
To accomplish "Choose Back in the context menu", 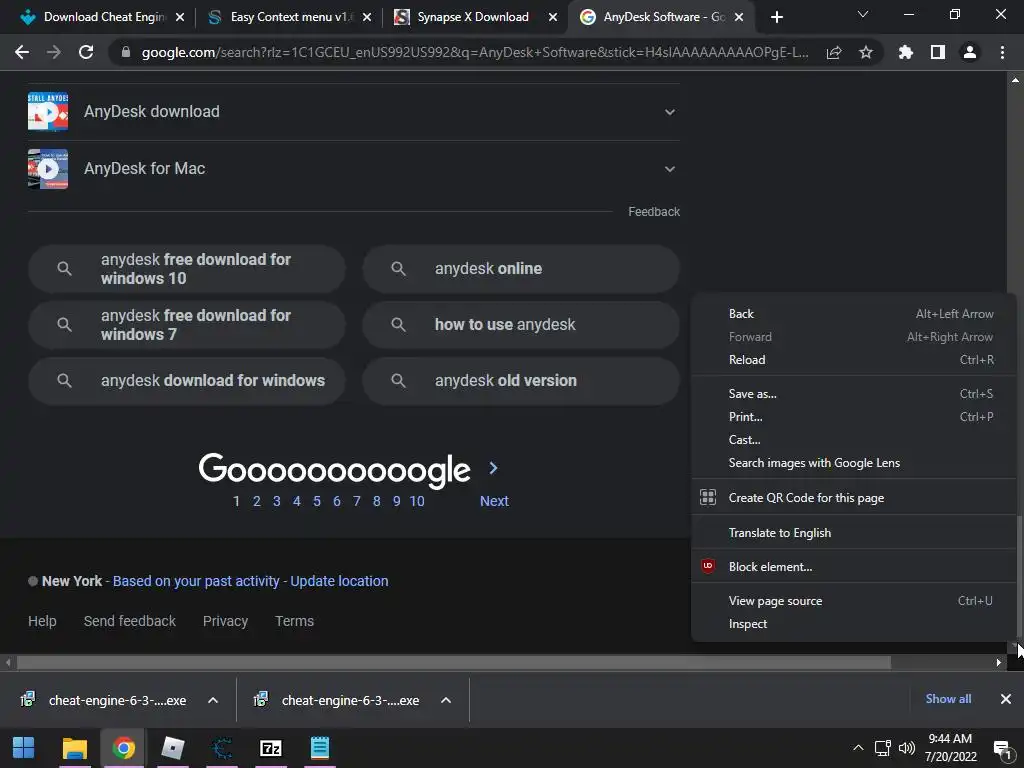I will coord(854,314).
